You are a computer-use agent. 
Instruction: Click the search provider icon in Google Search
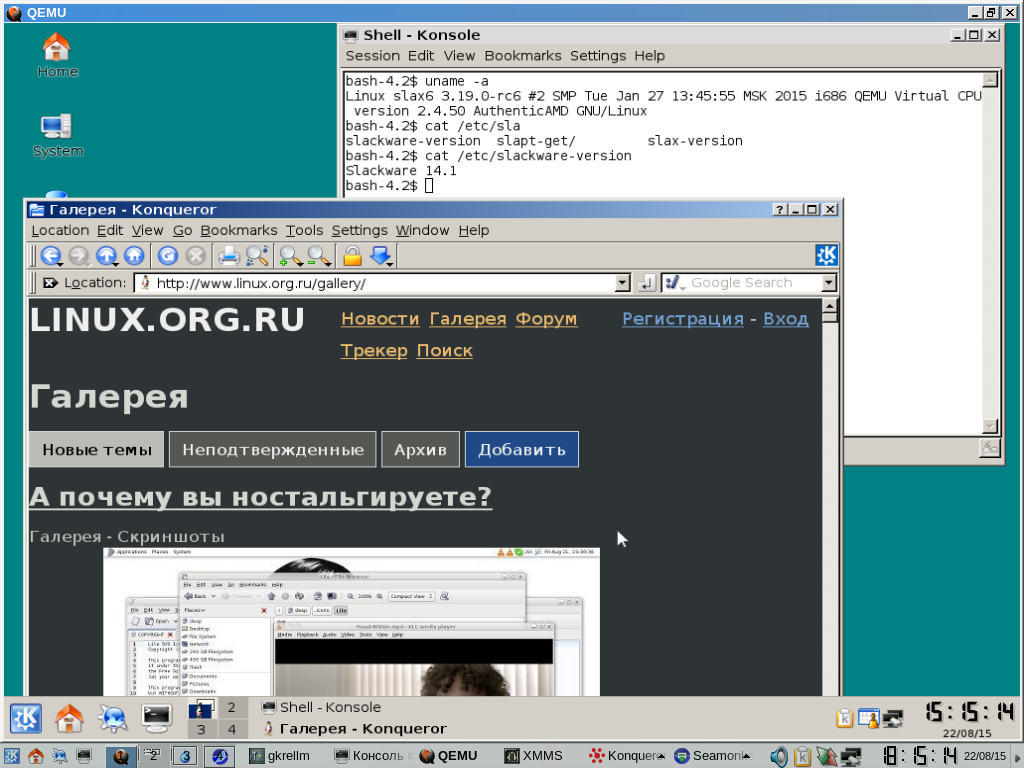point(674,283)
